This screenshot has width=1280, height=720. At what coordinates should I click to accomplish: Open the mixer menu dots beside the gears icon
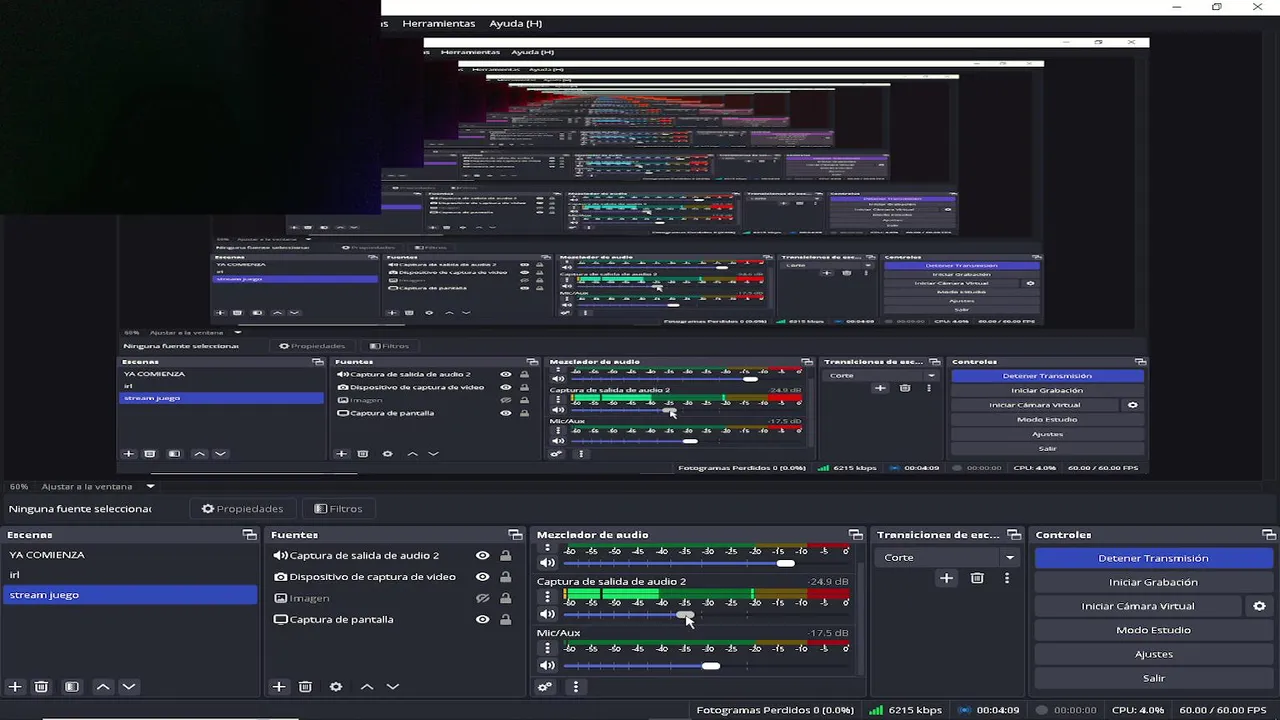click(575, 687)
